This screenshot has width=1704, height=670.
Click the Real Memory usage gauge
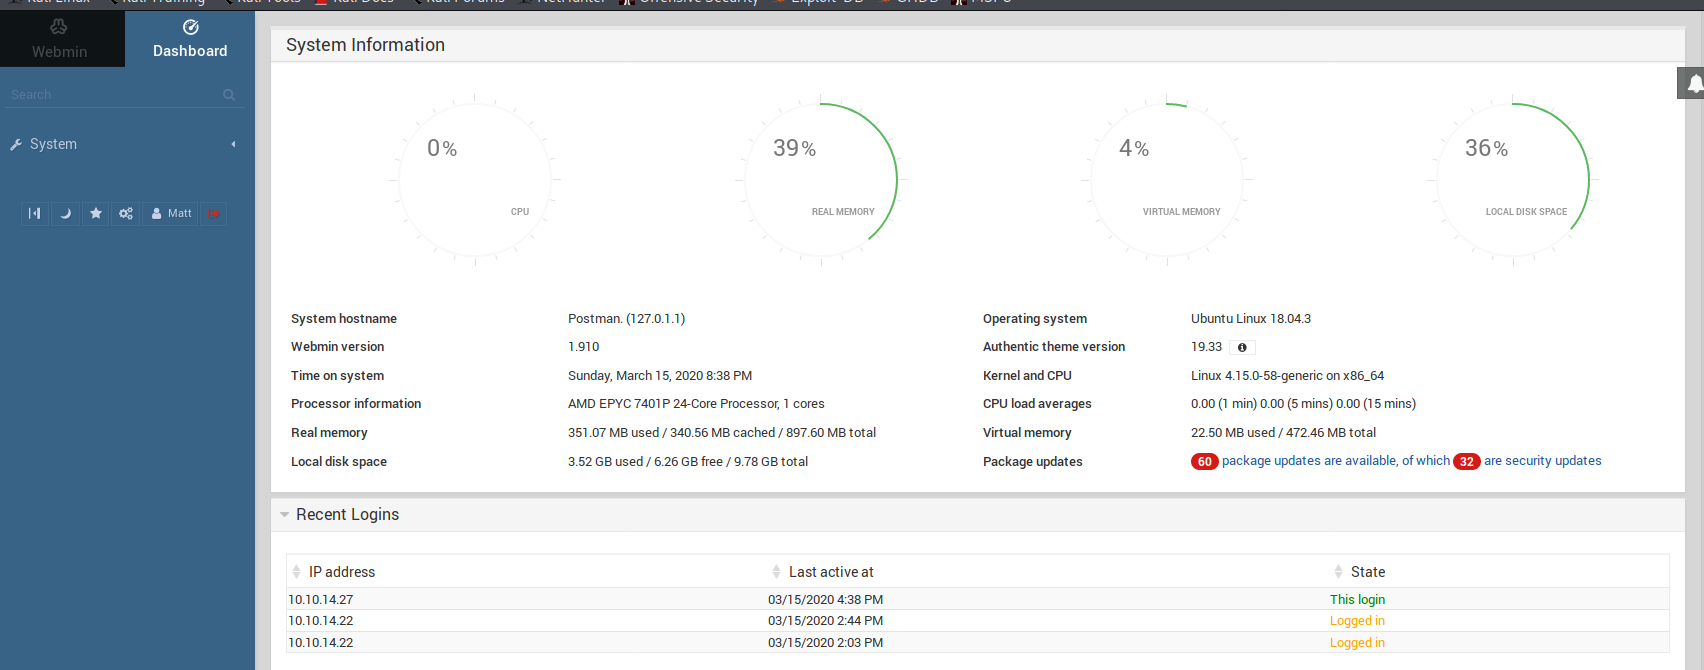821,180
